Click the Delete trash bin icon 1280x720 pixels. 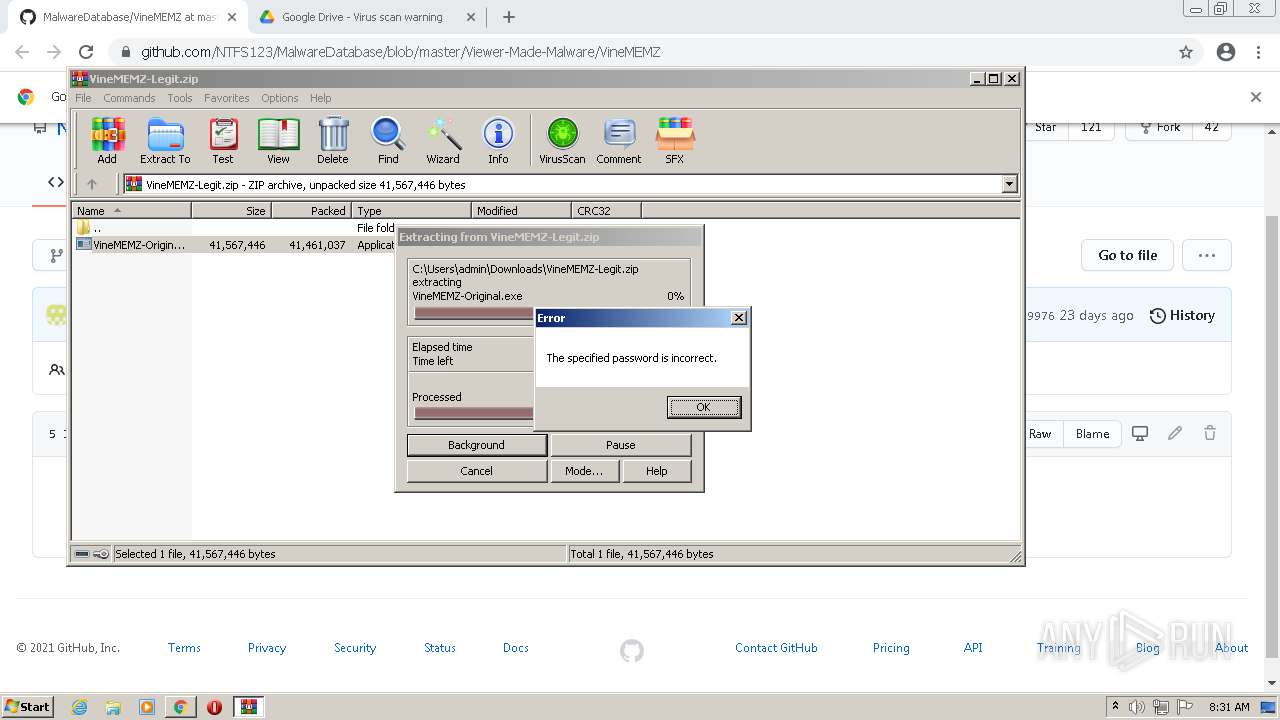(x=333, y=140)
